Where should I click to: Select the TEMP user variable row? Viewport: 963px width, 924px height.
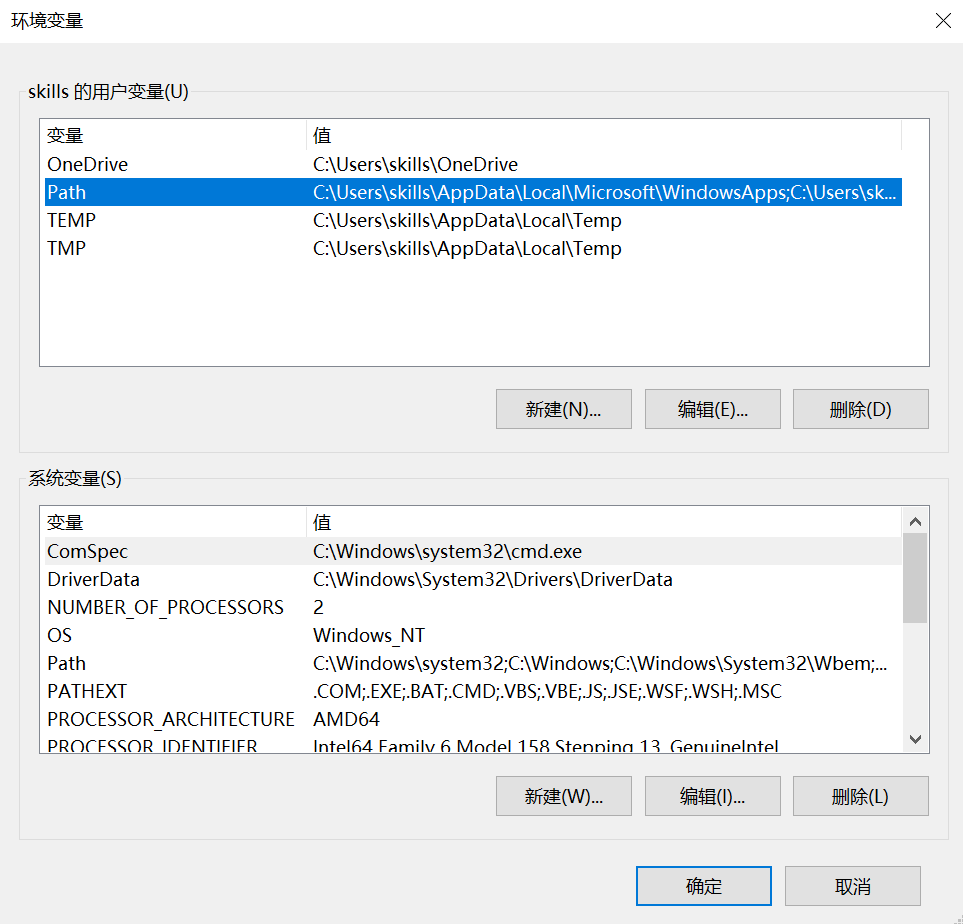coord(200,220)
